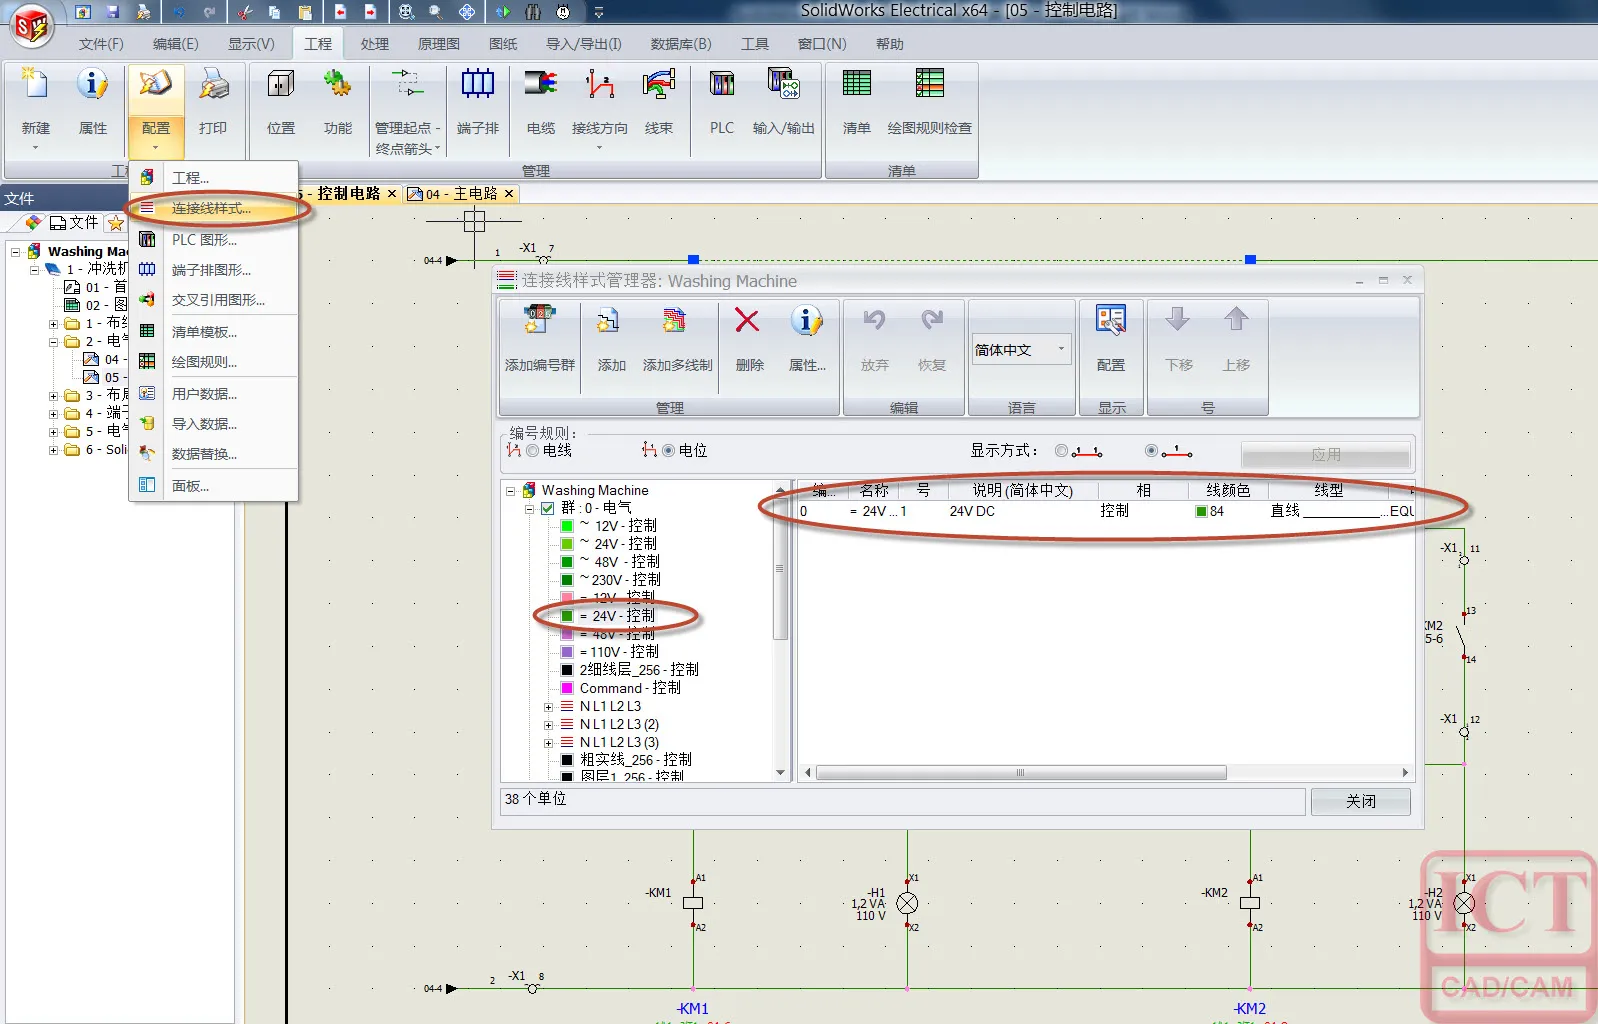Screen dimensions: 1598x1024
Task: Open the 原理图 ribbon tab
Action: (438, 44)
